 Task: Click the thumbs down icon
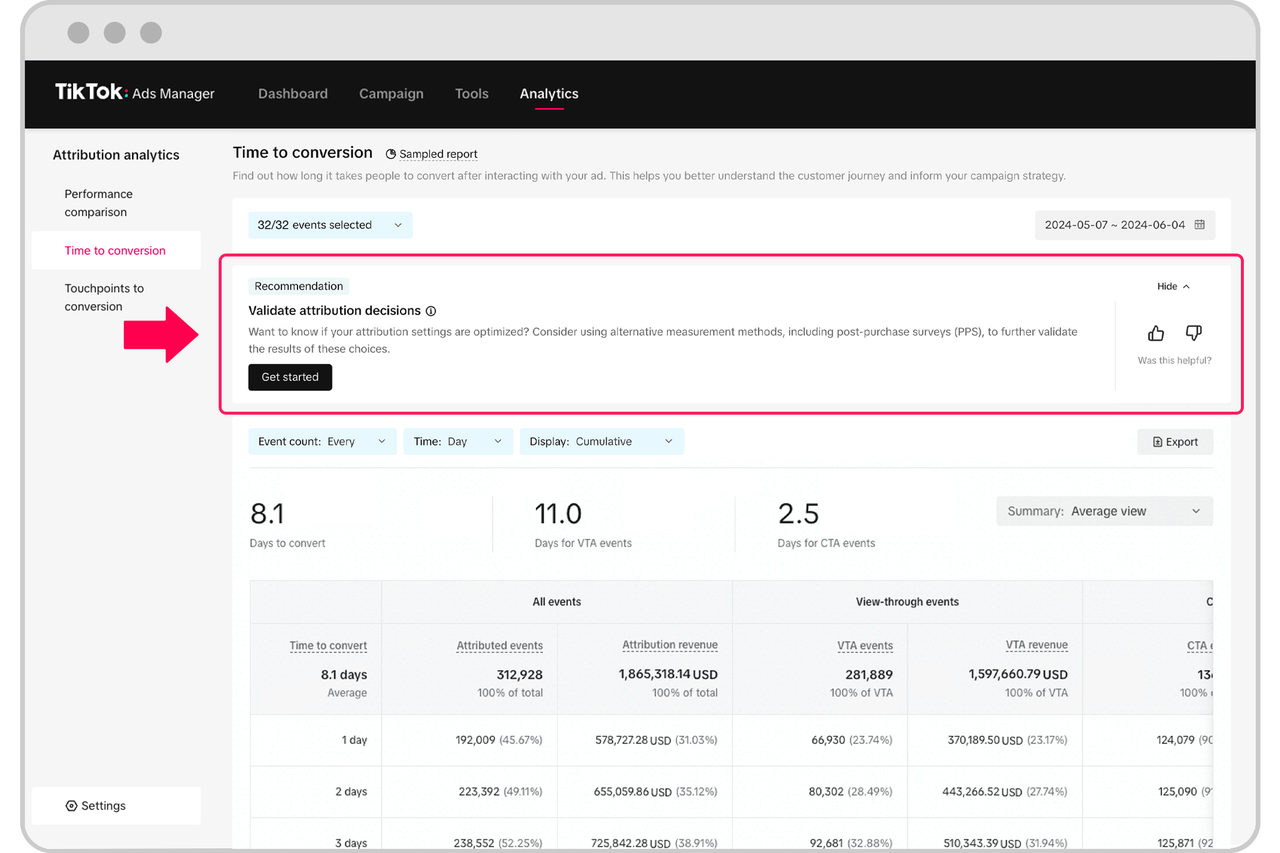1193,333
